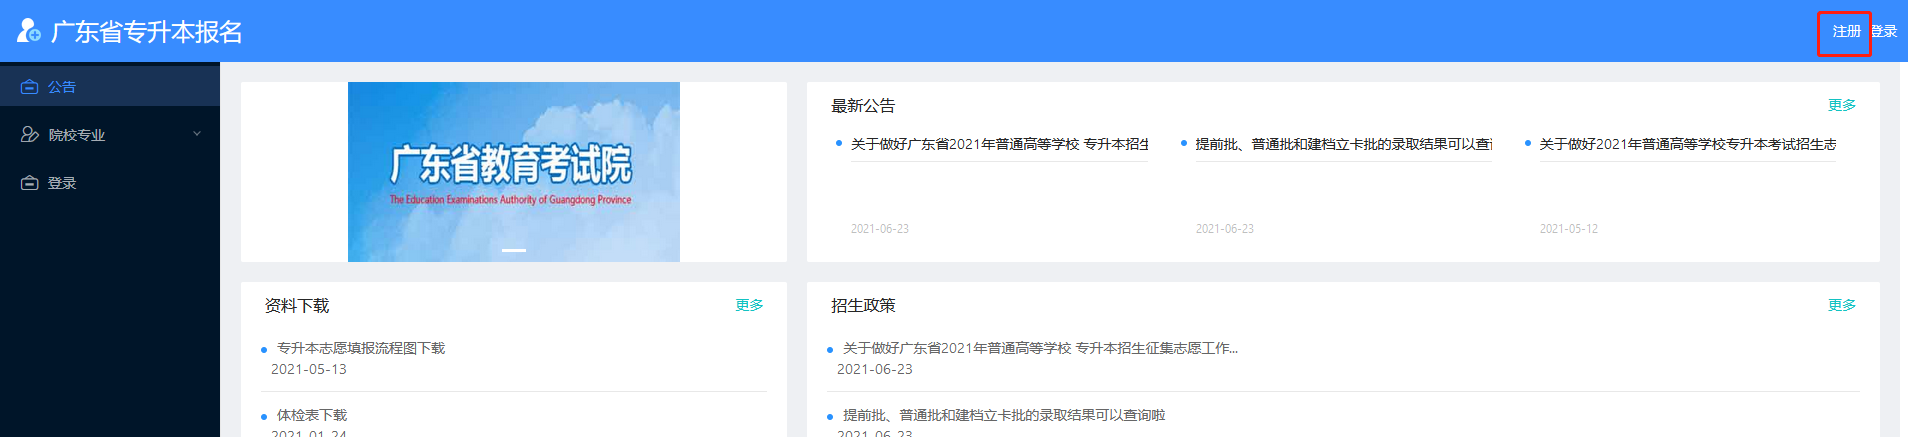Open 体检表下载 link
Image resolution: width=1908 pixels, height=437 pixels.
(x=312, y=415)
